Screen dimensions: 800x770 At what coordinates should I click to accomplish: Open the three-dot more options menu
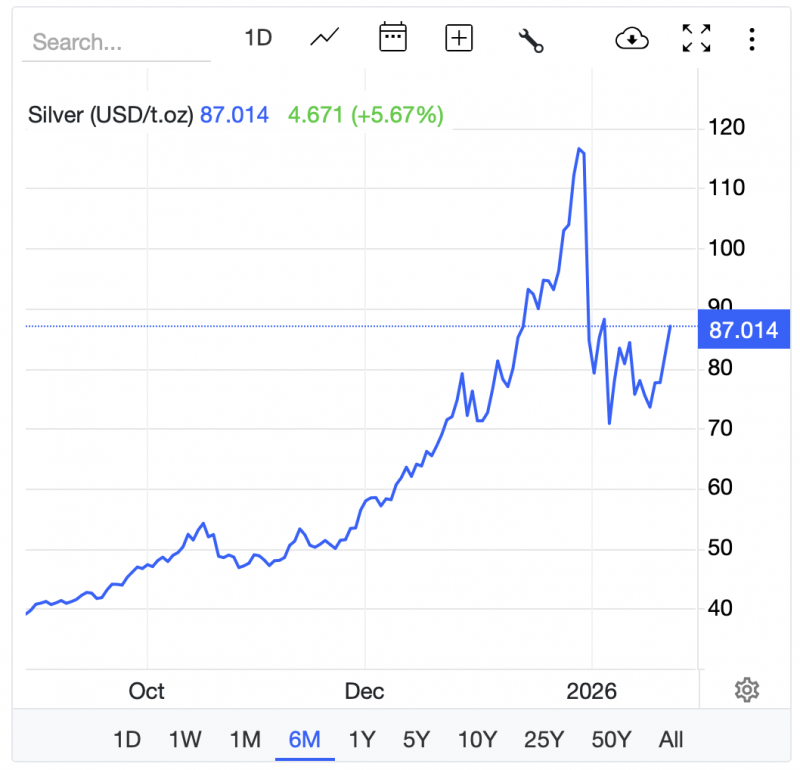tap(752, 39)
